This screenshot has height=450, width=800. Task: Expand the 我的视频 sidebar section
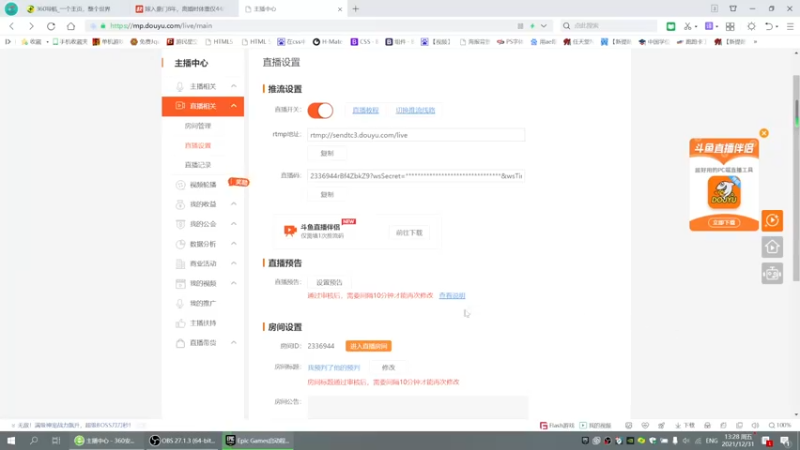coord(234,283)
